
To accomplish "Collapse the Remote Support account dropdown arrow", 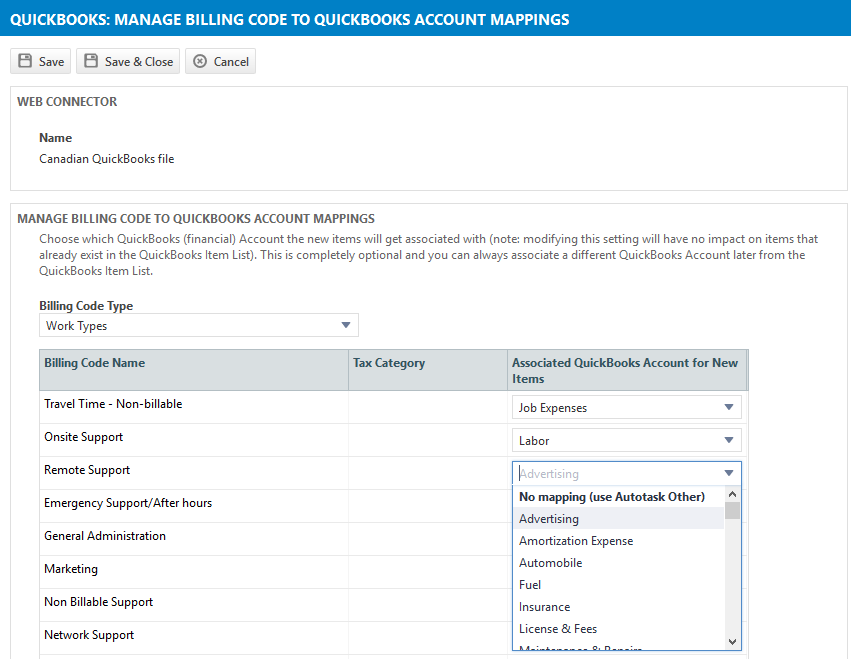I will tap(729, 473).
